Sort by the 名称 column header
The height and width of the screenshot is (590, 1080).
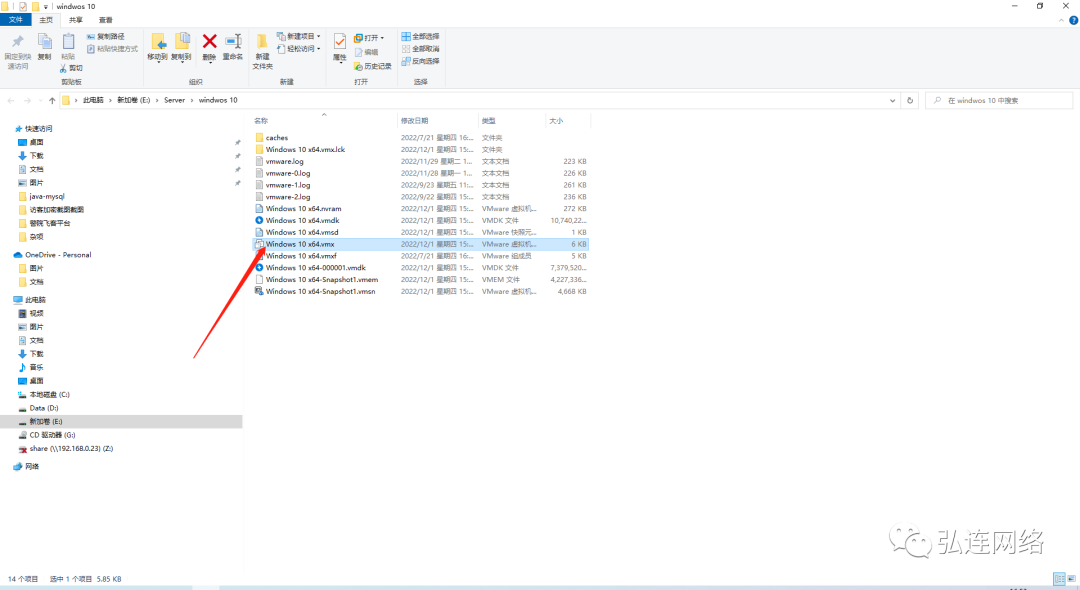click(x=261, y=121)
